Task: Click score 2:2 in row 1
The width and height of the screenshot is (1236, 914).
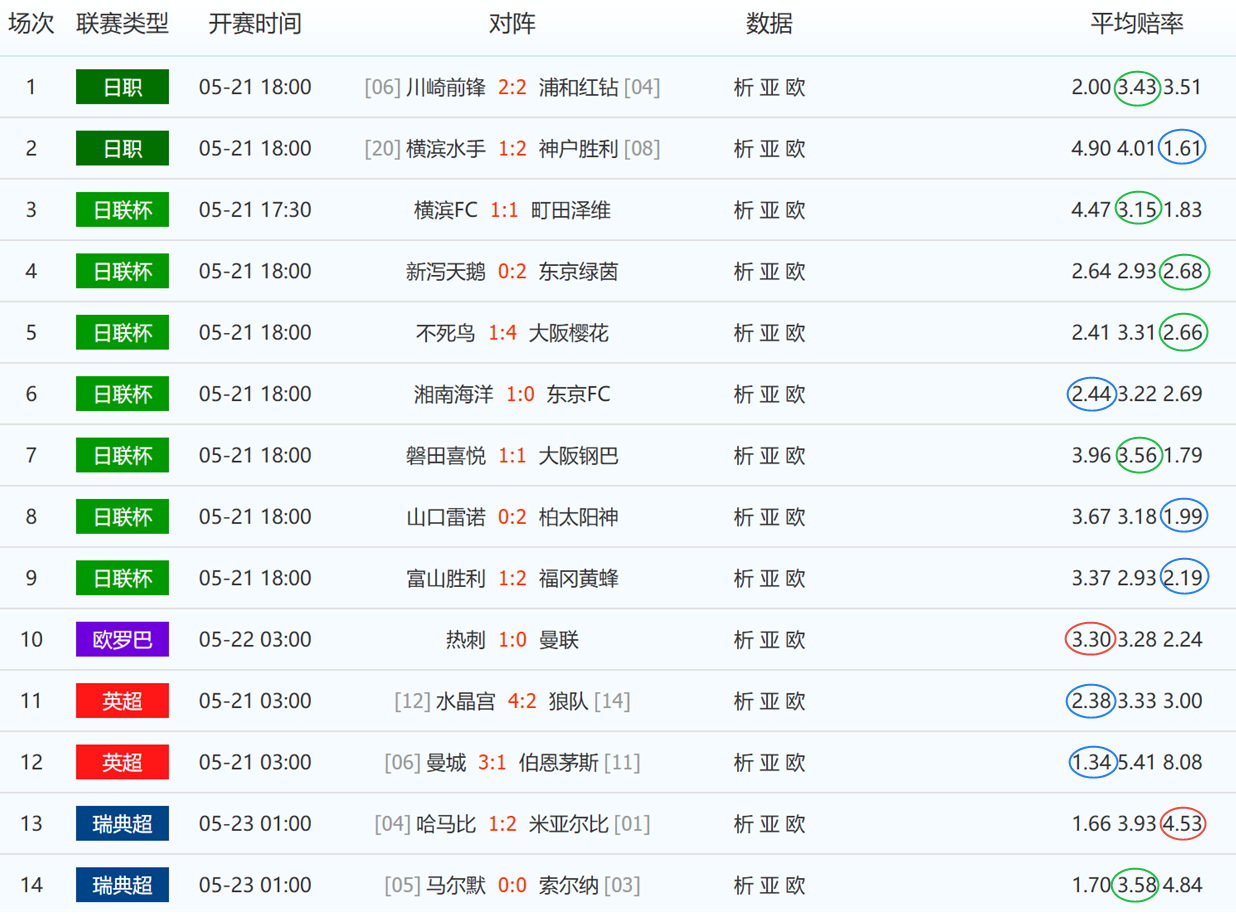Action: point(512,88)
